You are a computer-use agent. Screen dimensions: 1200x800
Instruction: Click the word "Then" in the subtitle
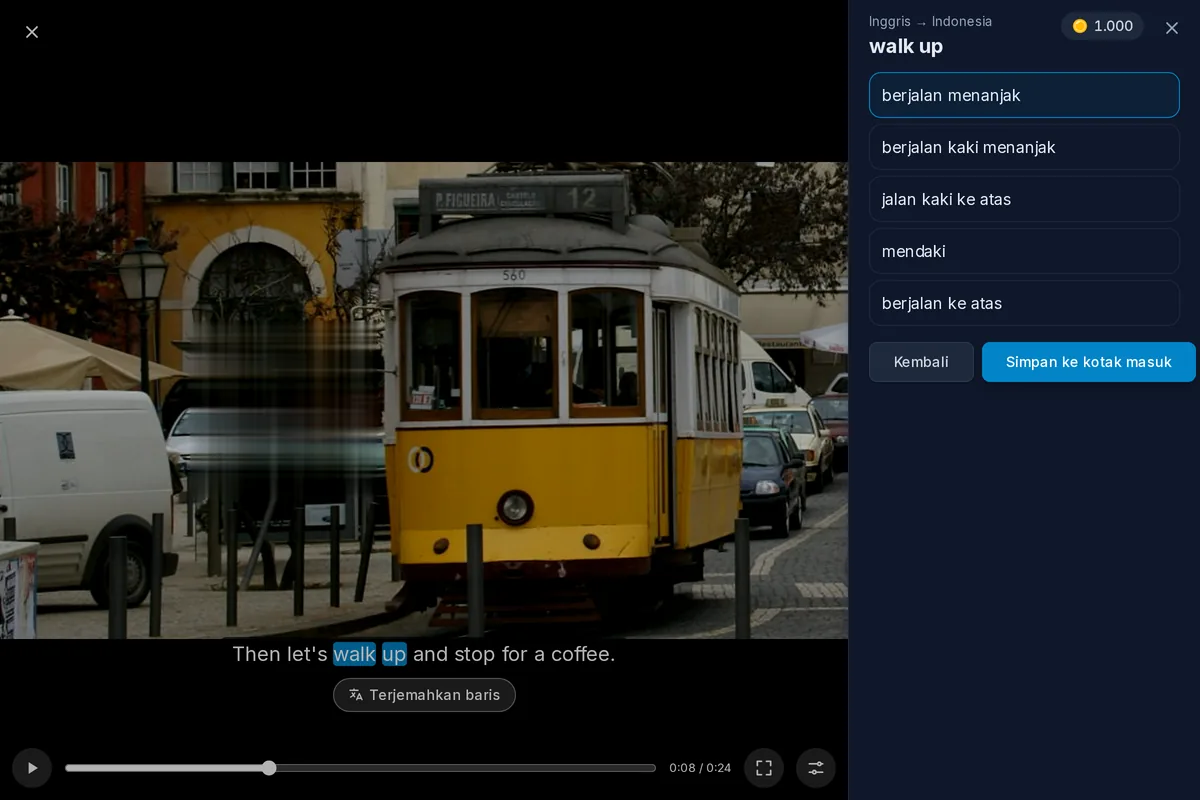click(x=256, y=654)
